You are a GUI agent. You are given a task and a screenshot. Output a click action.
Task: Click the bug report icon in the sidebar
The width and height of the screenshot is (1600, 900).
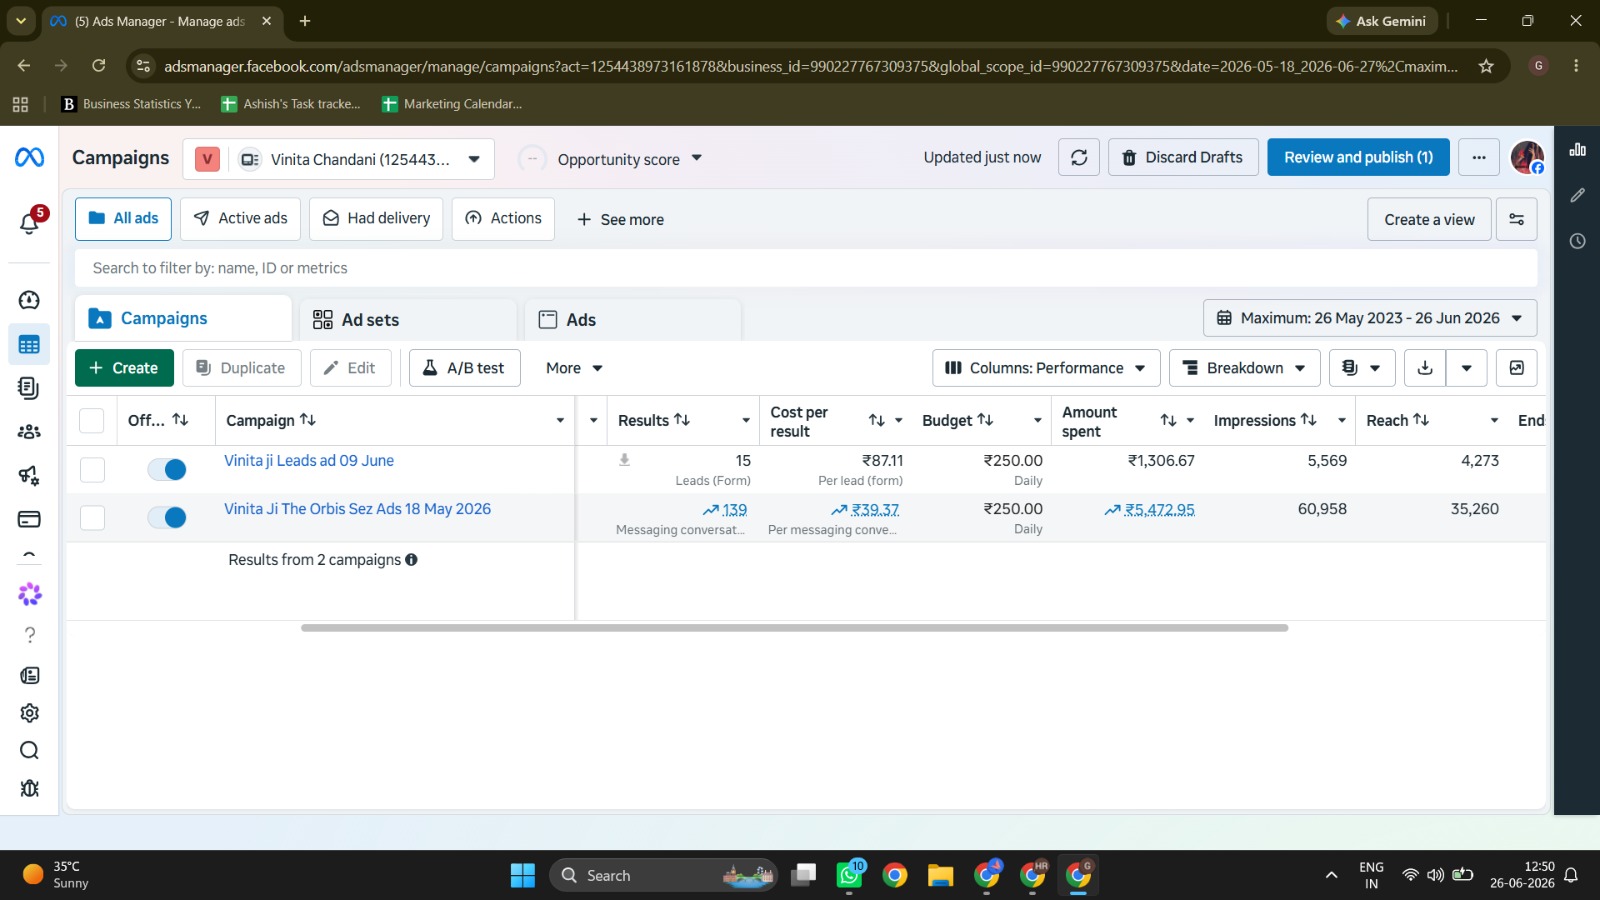(x=29, y=788)
